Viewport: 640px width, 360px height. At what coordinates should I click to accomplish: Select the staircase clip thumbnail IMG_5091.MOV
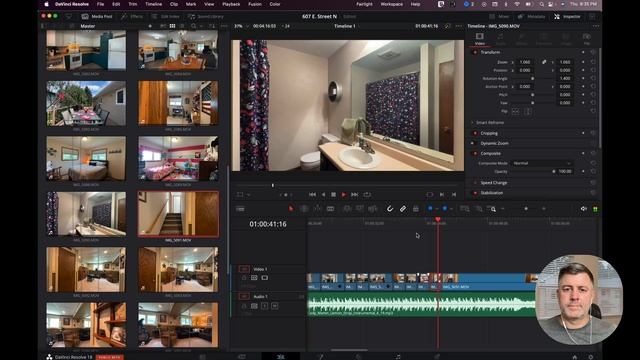(178, 214)
